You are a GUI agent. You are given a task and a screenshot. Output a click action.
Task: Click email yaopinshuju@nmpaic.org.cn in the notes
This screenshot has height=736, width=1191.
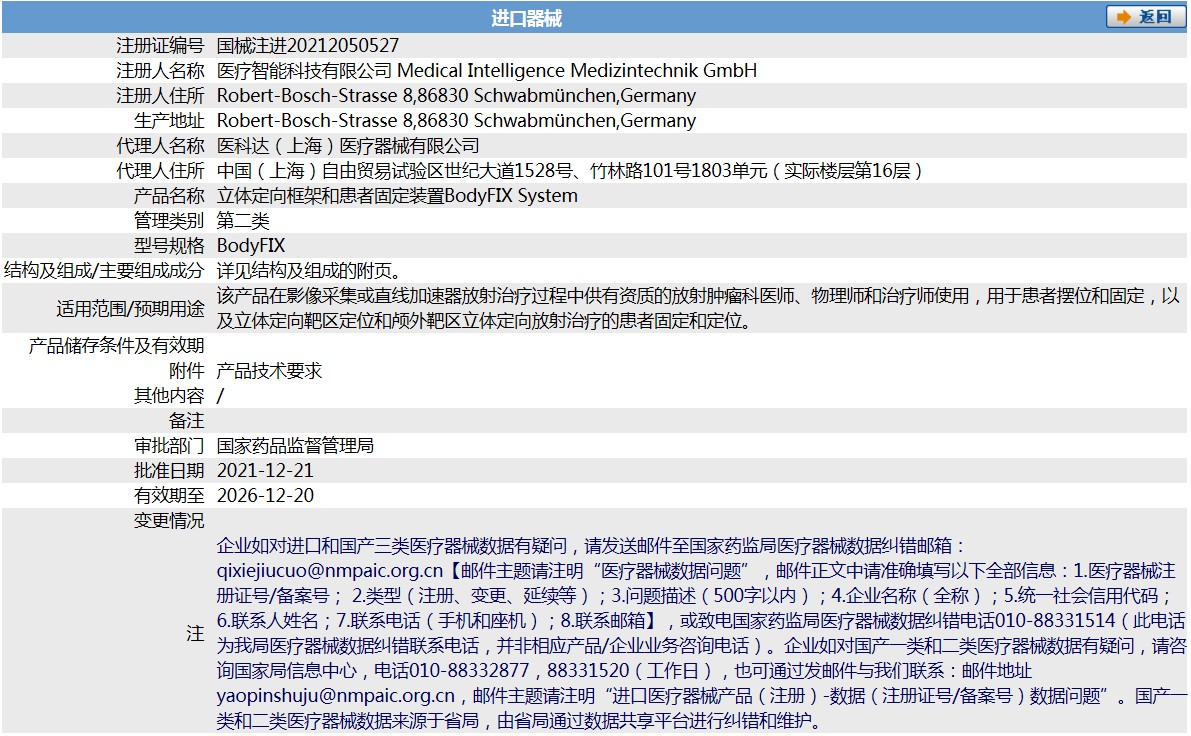[336, 697]
